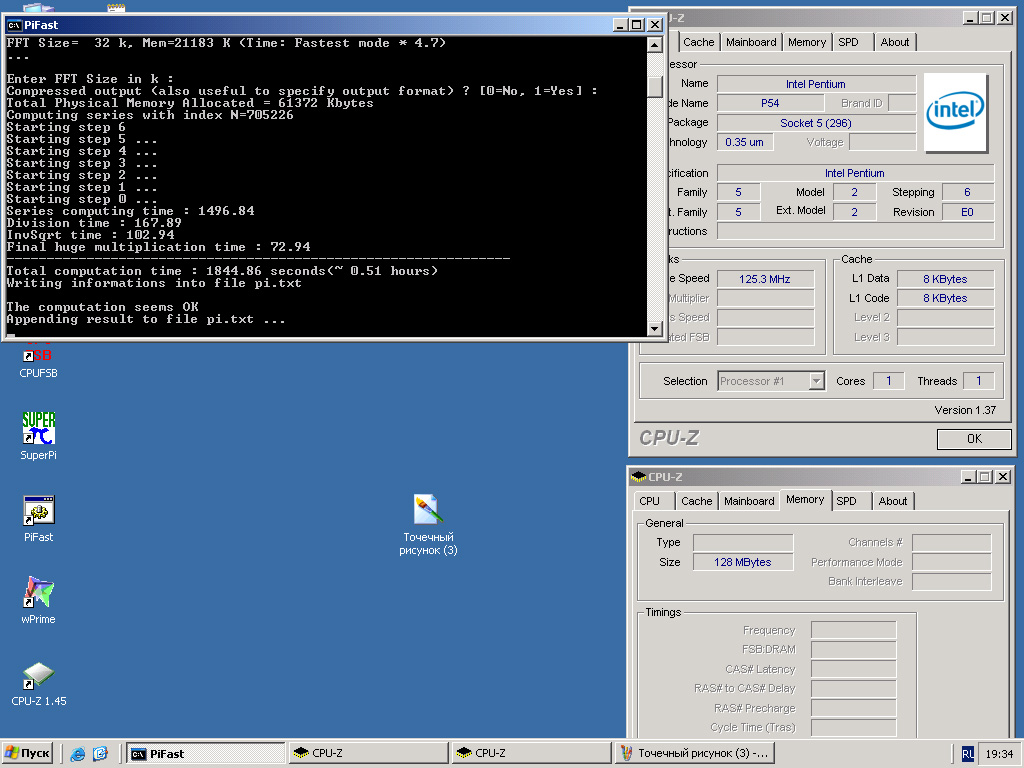Close the lower CPU-Z window
This screenshot has height=768, width=1024.
(x=1003, y=477)
